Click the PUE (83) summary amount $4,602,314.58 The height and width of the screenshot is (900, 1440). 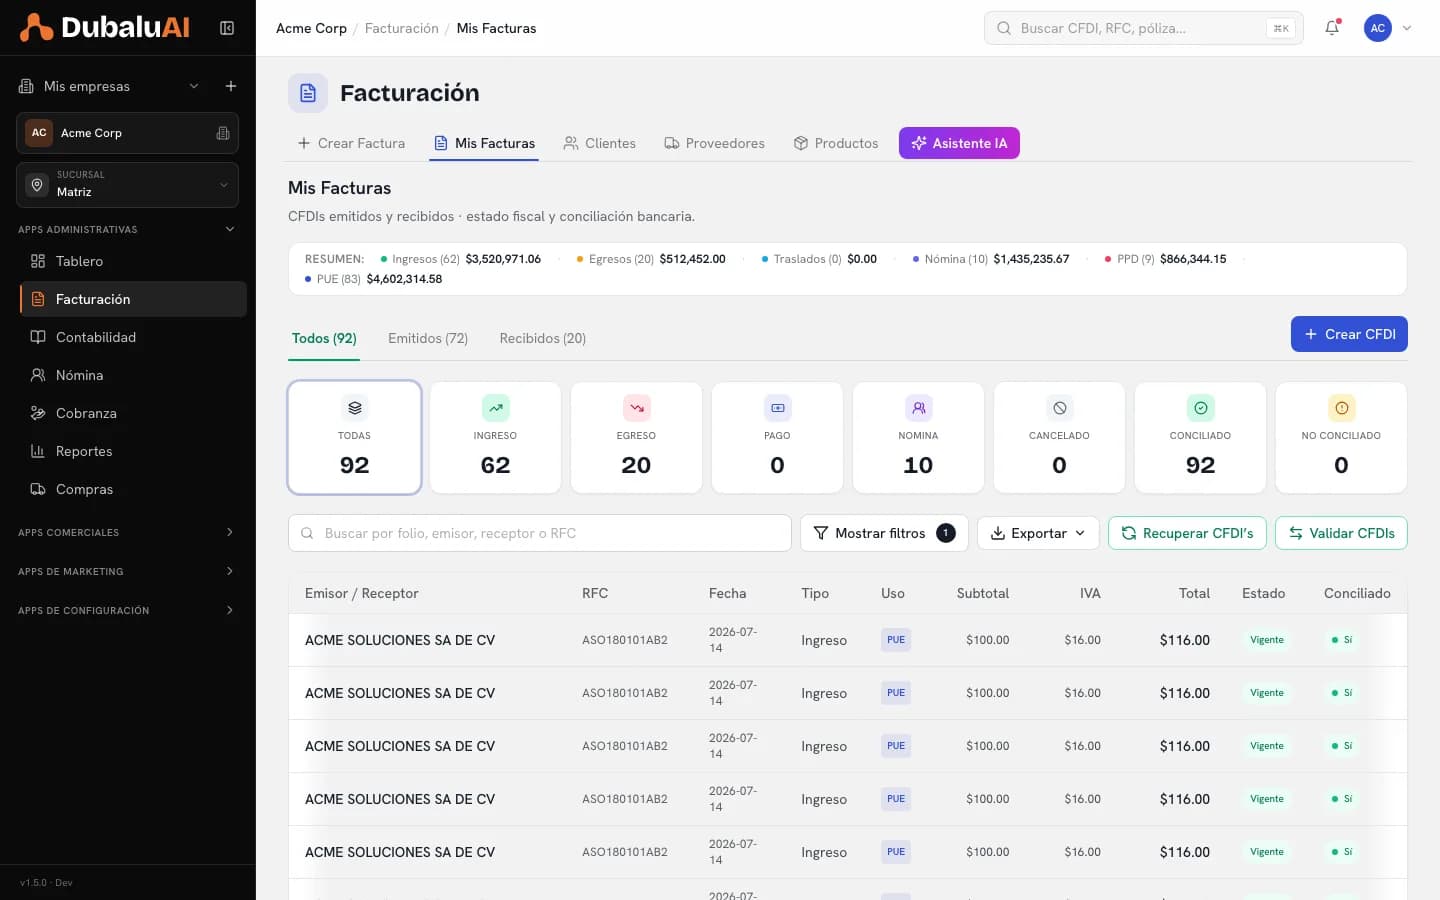coord(404,279)
